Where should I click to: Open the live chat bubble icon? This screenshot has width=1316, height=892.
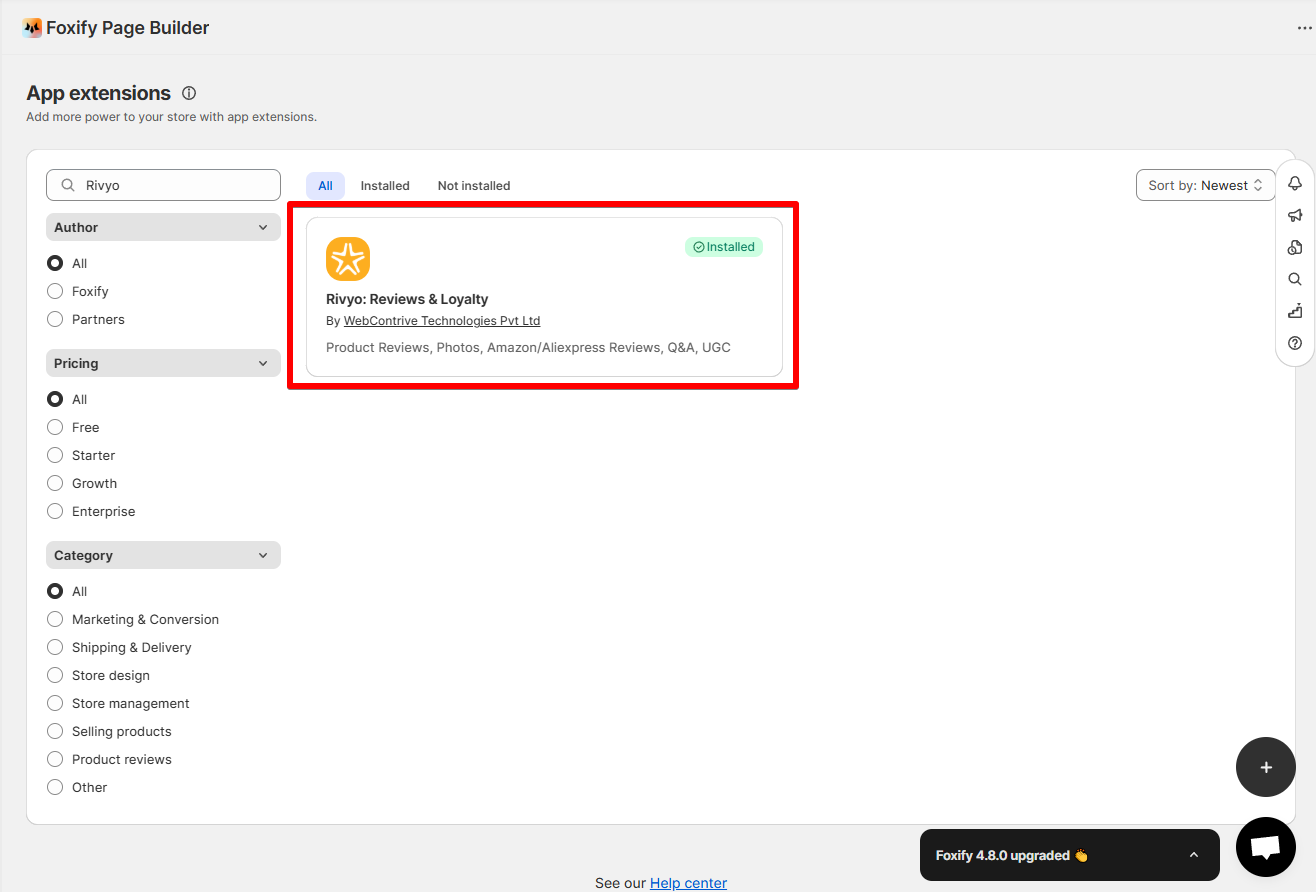pos(1266,847)
